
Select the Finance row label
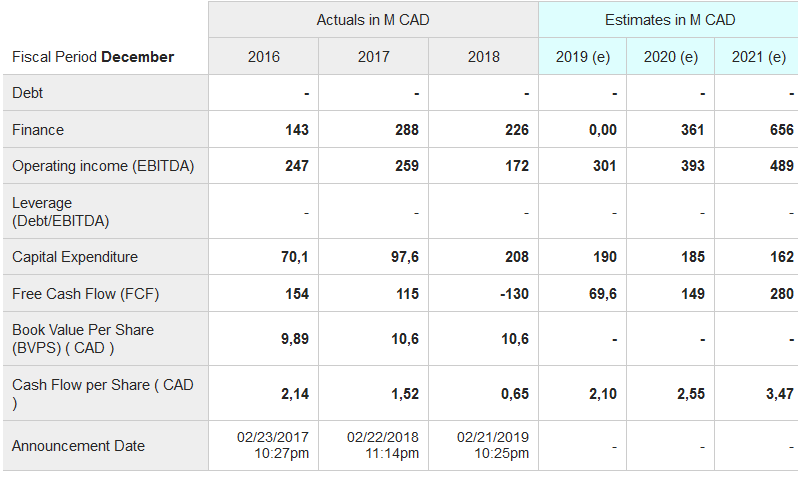38,130
